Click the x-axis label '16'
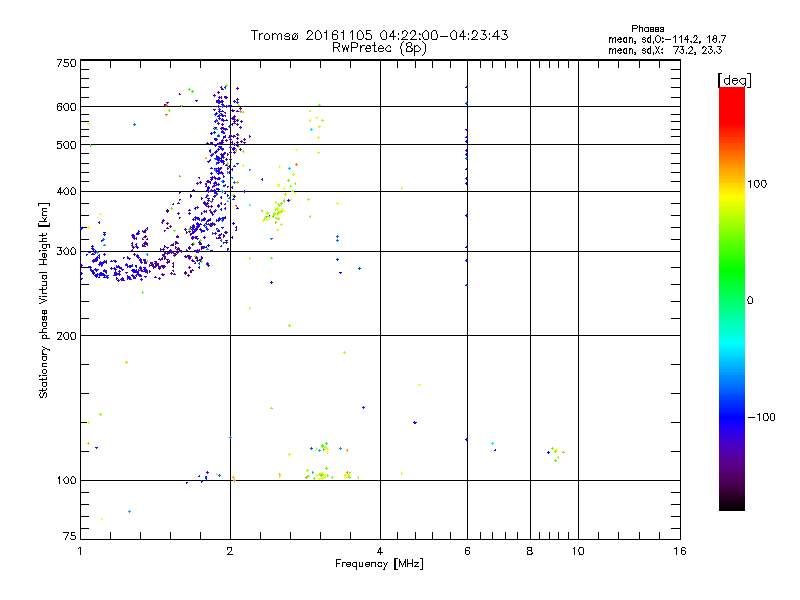 [x=680, y=551]
